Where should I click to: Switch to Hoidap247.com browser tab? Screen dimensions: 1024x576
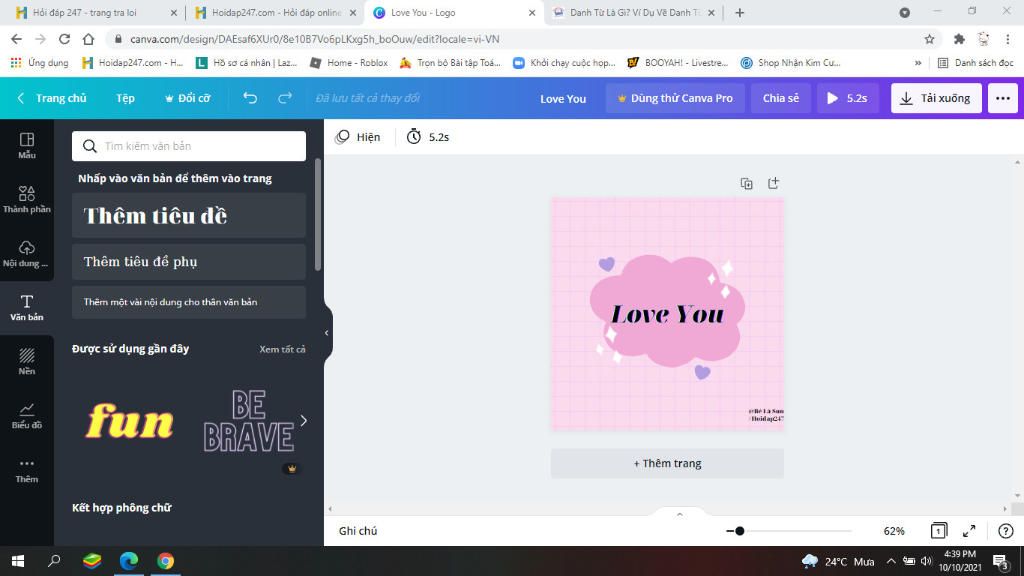click(275, 12)
